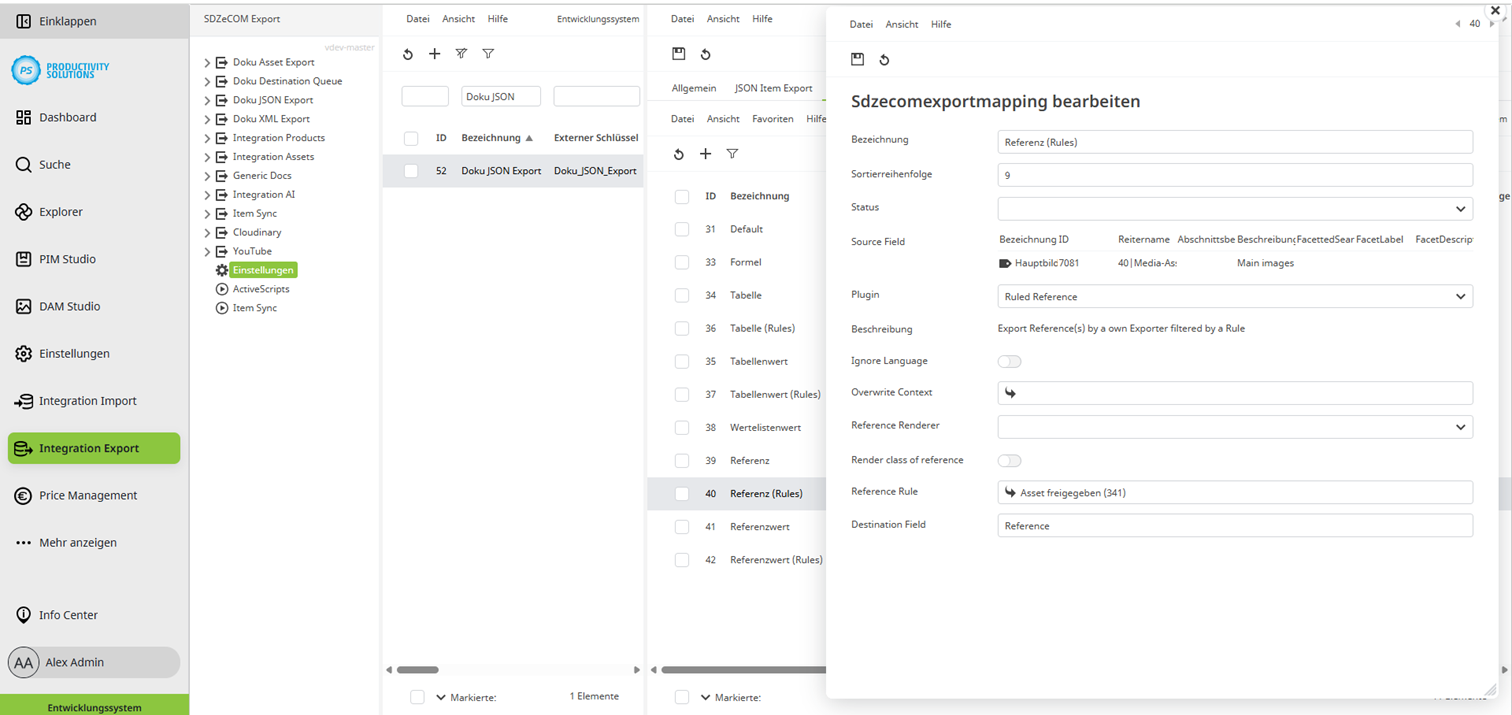This screenshot has width=1512, height=715.
Task: Click the plus icon to add a new export
Action: click(434, 54)
